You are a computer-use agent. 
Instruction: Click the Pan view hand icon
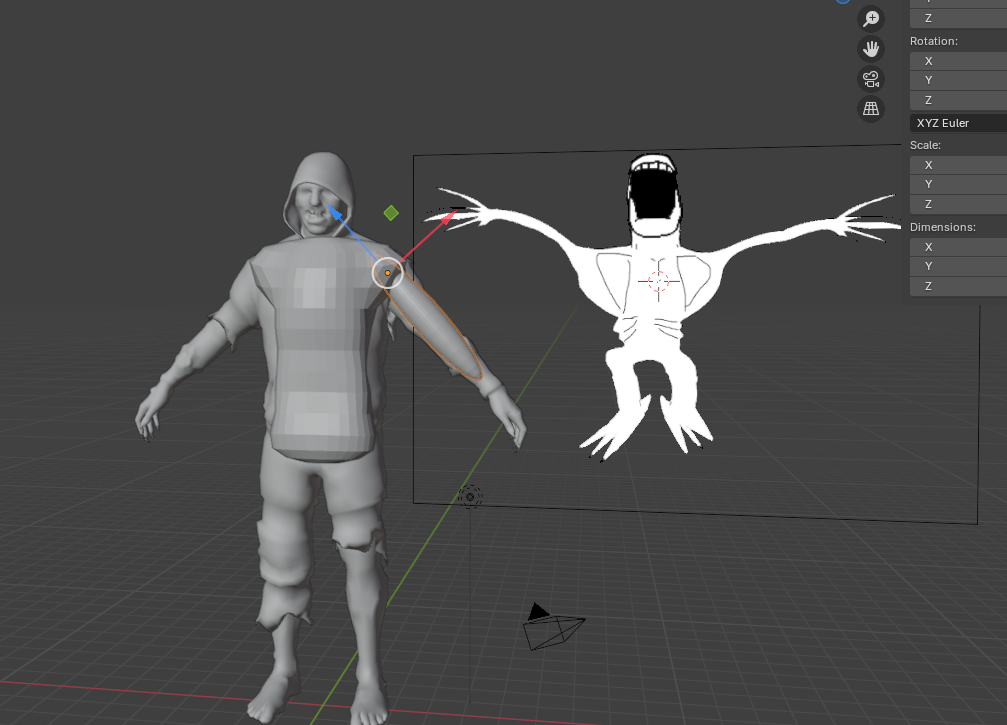click(871, 49)
